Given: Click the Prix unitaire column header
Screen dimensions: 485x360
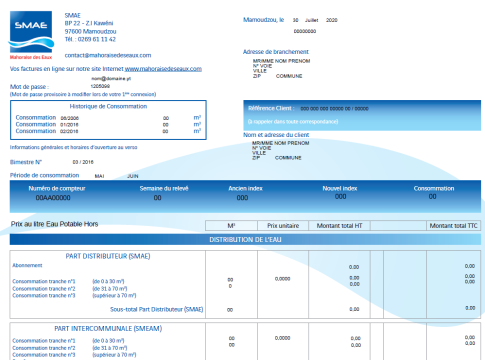Looking at the screenshot, I should point(283,226).
